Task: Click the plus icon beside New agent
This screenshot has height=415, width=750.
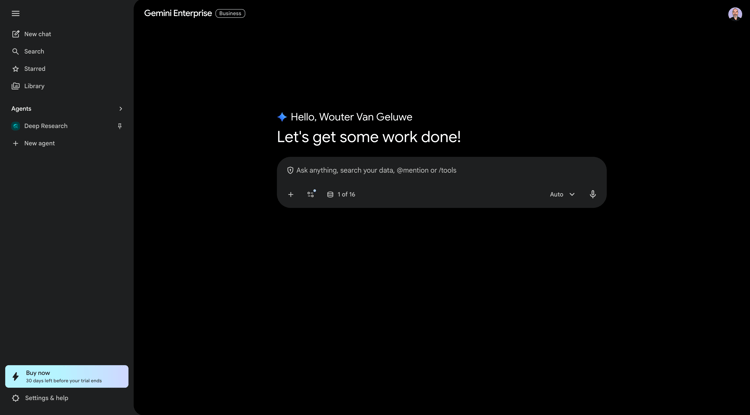Action: pyautogui.click(x=15, y=143)
